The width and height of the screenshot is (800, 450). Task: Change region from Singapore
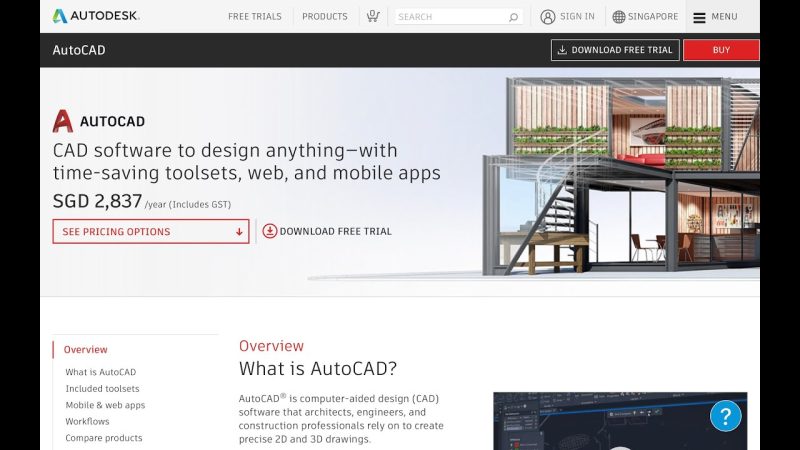tap(653, 16)
